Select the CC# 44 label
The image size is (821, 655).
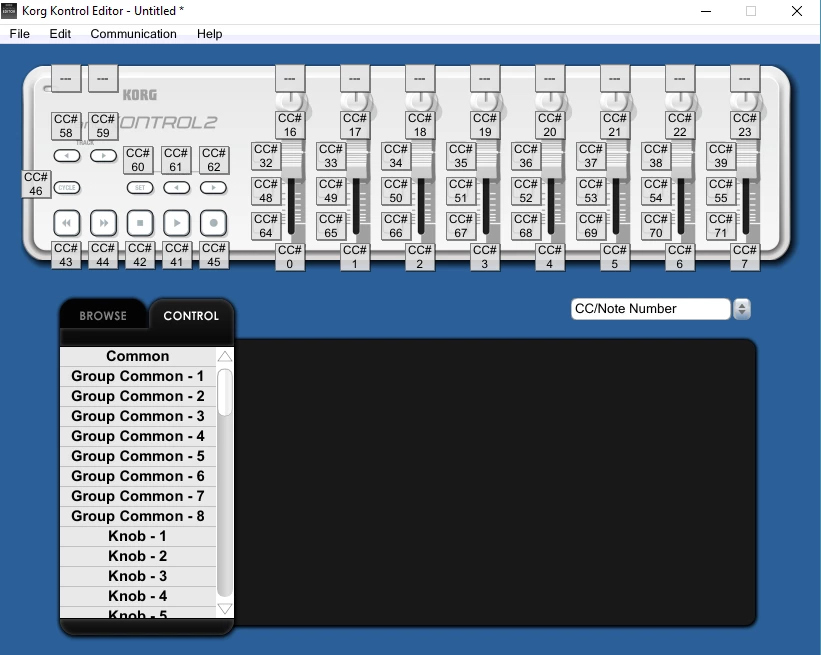pyautogui.click(x=103, y=255)
